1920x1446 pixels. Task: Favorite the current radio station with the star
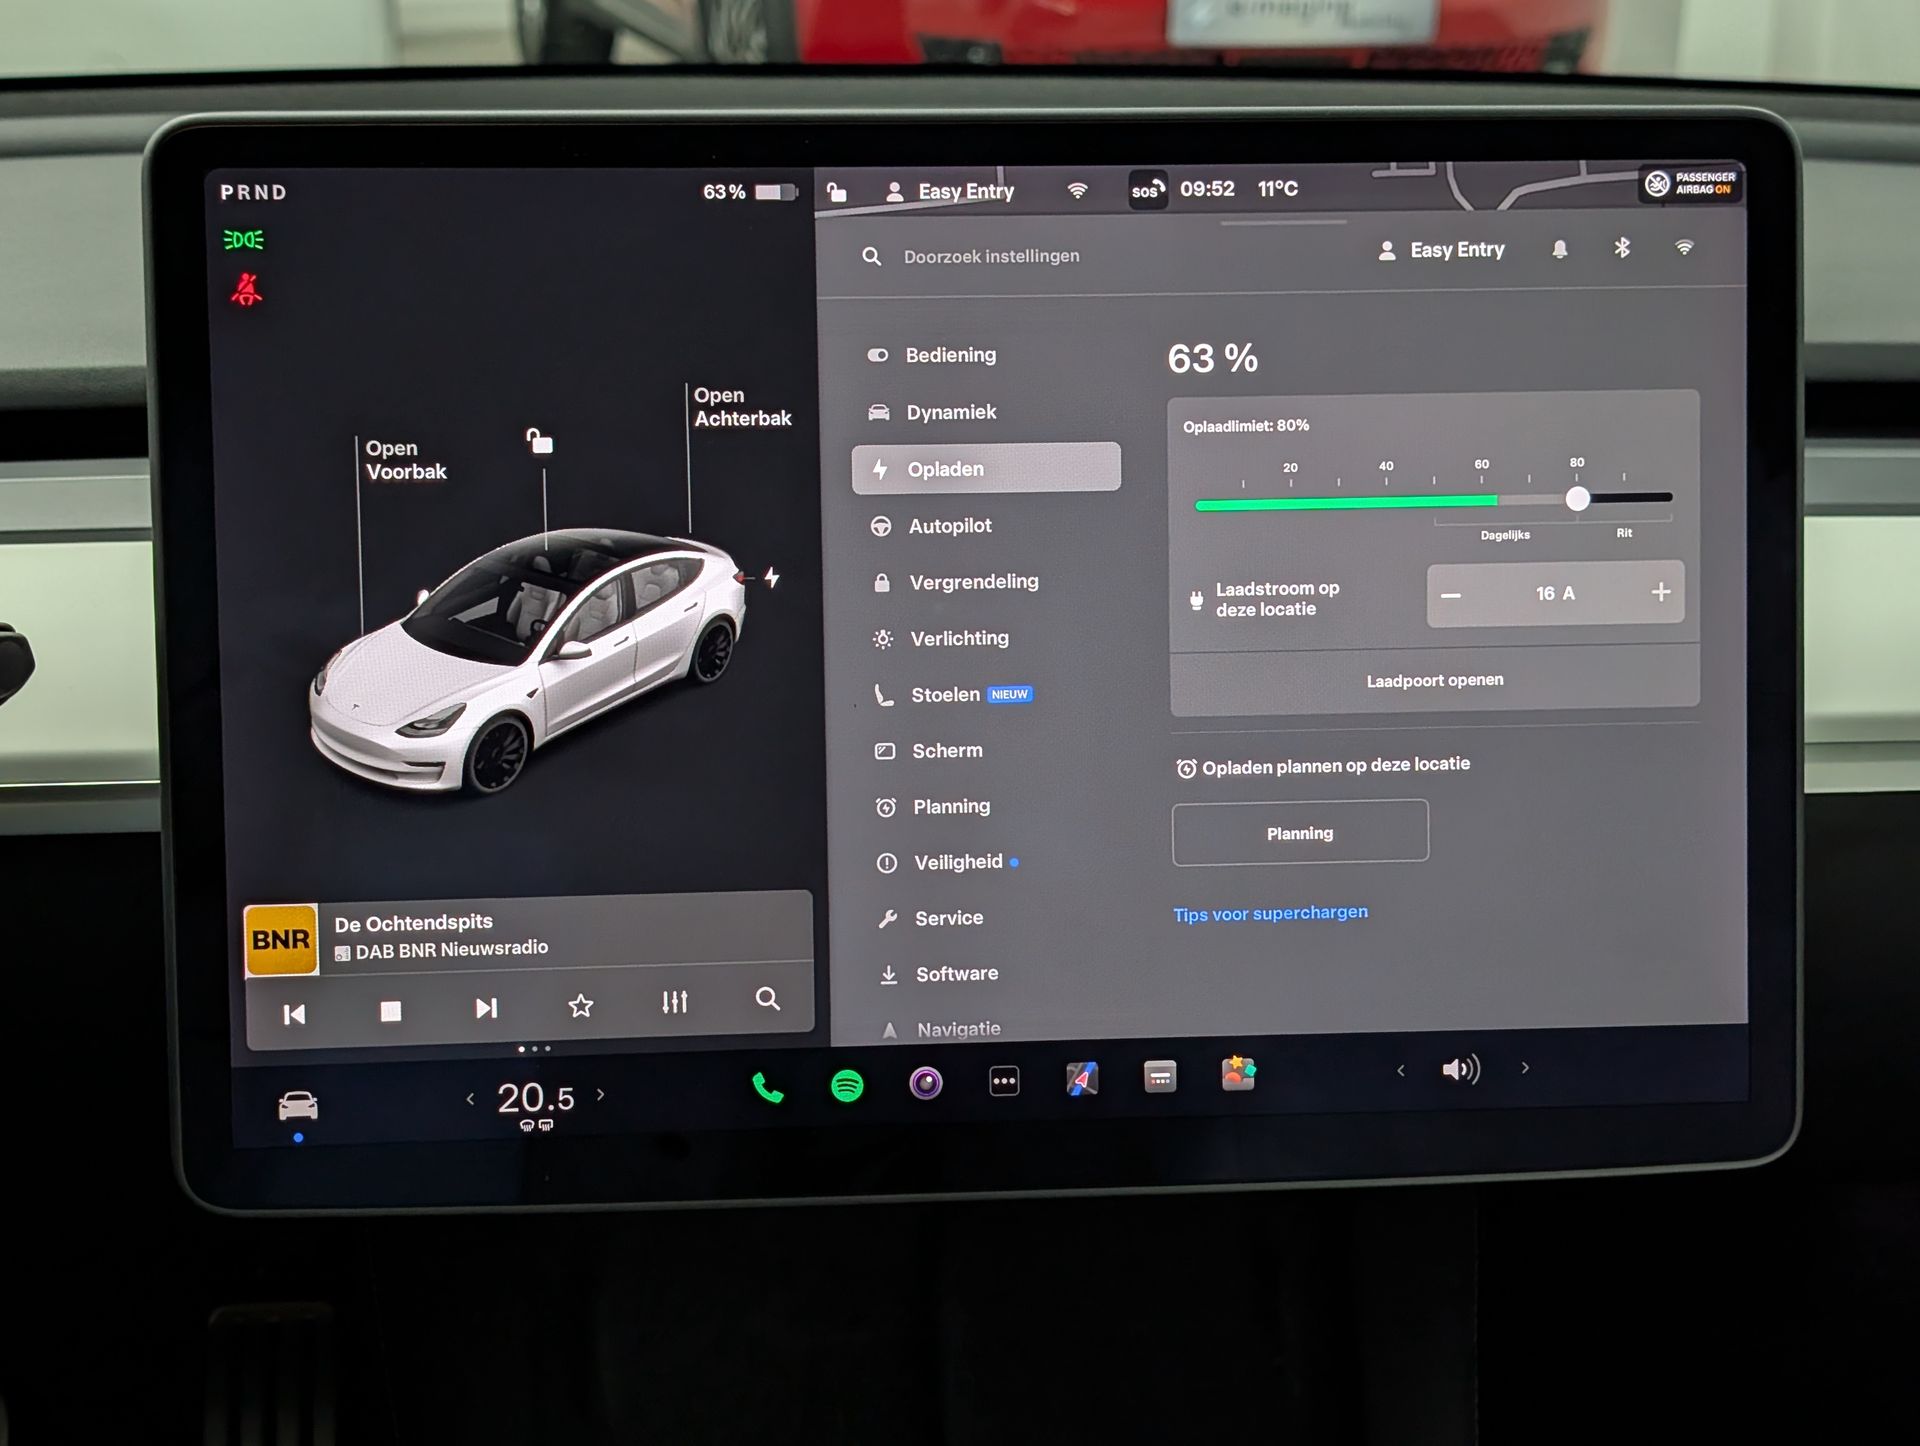pos(581,1006)
